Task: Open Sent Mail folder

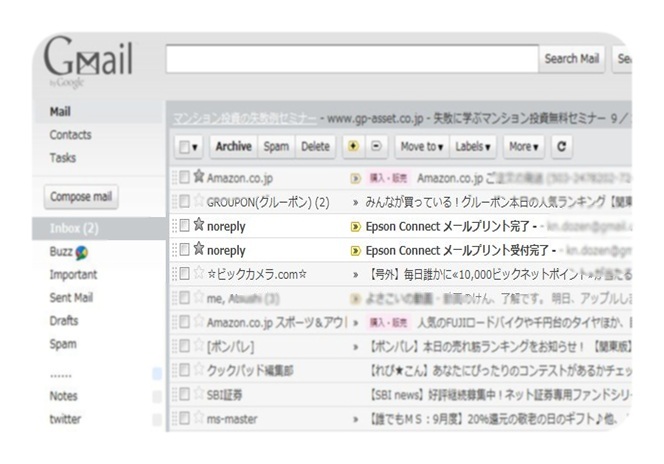Action: 71,298
